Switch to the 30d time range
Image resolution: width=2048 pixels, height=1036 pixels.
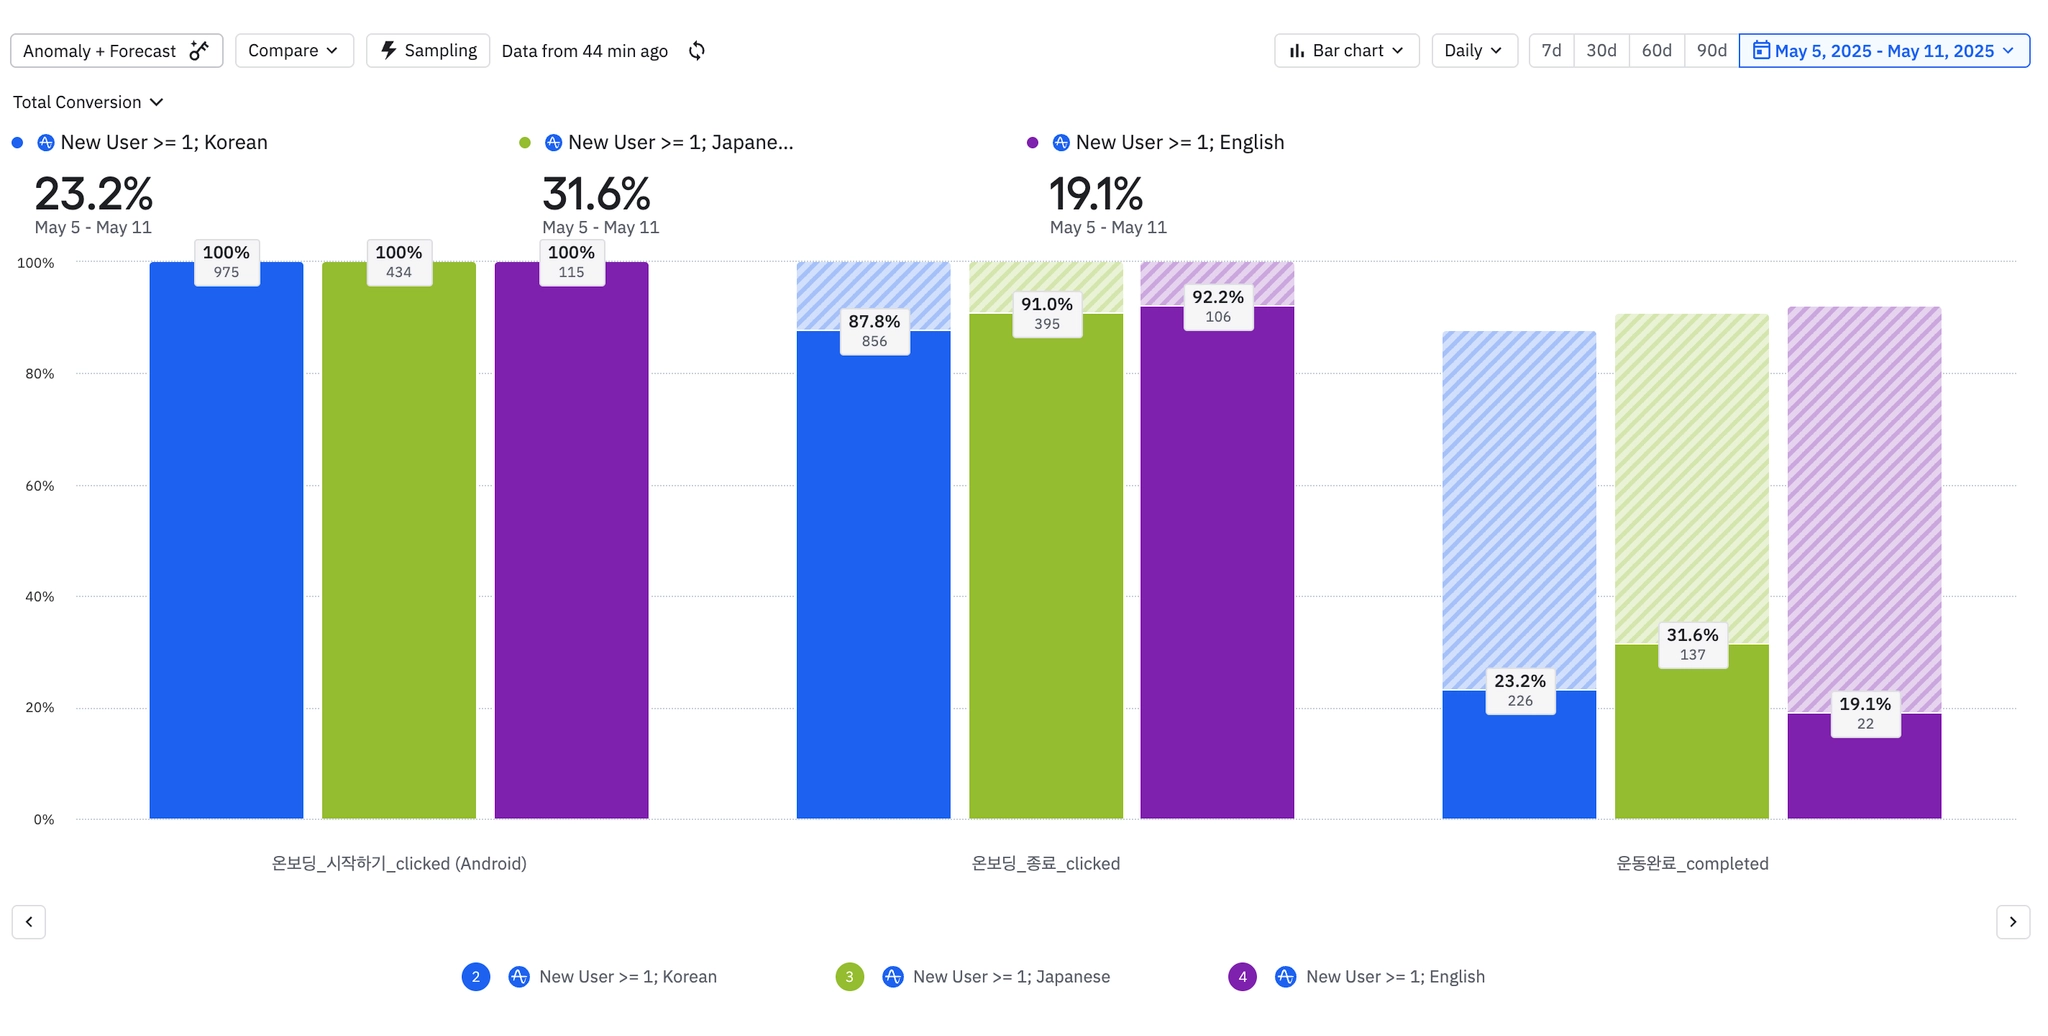pyautogui.click(x=1601, y=51)
